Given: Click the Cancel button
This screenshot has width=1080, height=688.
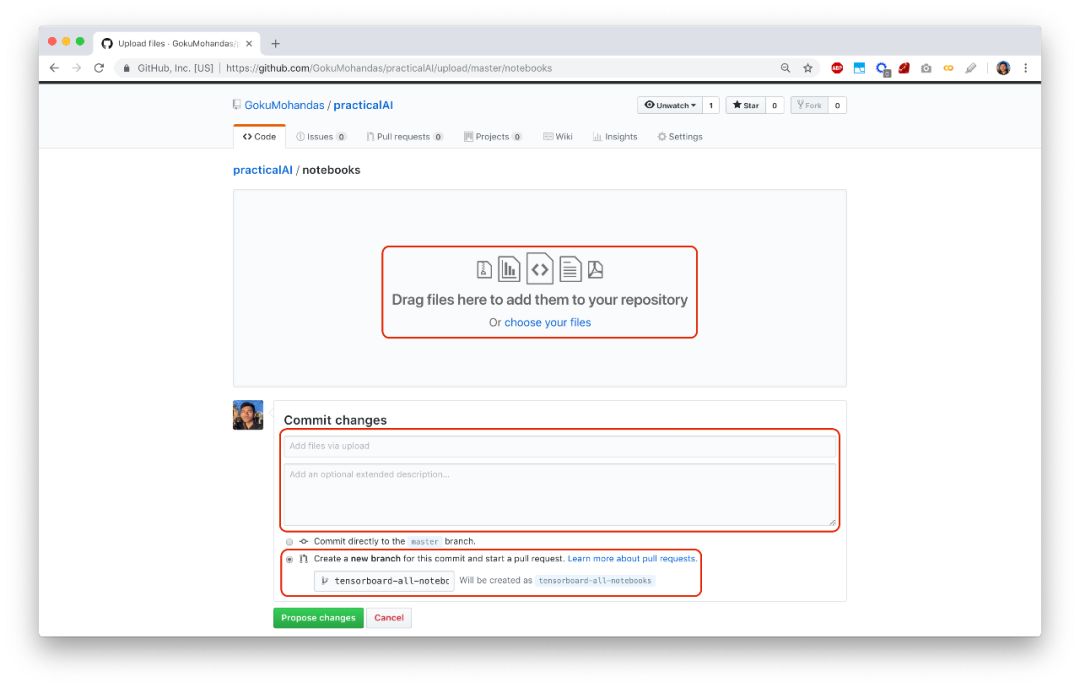Looking at the screenshot, I should point(389,618).
